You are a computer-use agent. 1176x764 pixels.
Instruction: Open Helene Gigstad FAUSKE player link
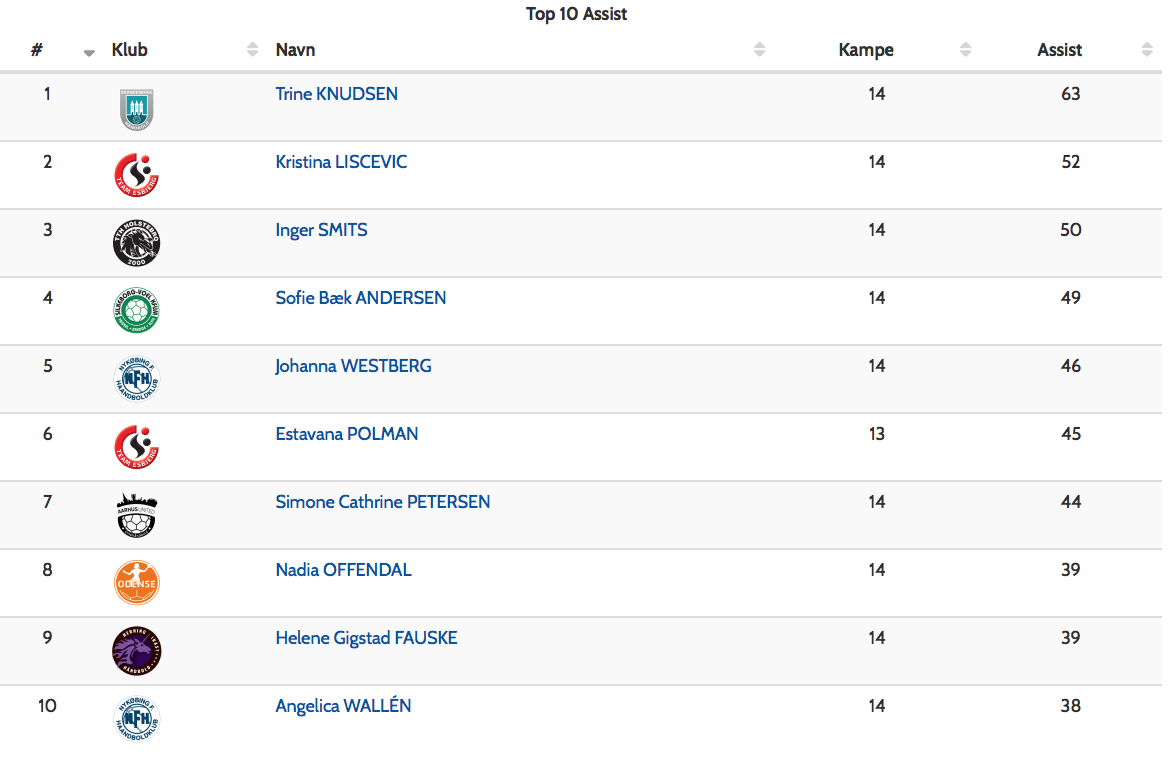click(x=366, y=638)
